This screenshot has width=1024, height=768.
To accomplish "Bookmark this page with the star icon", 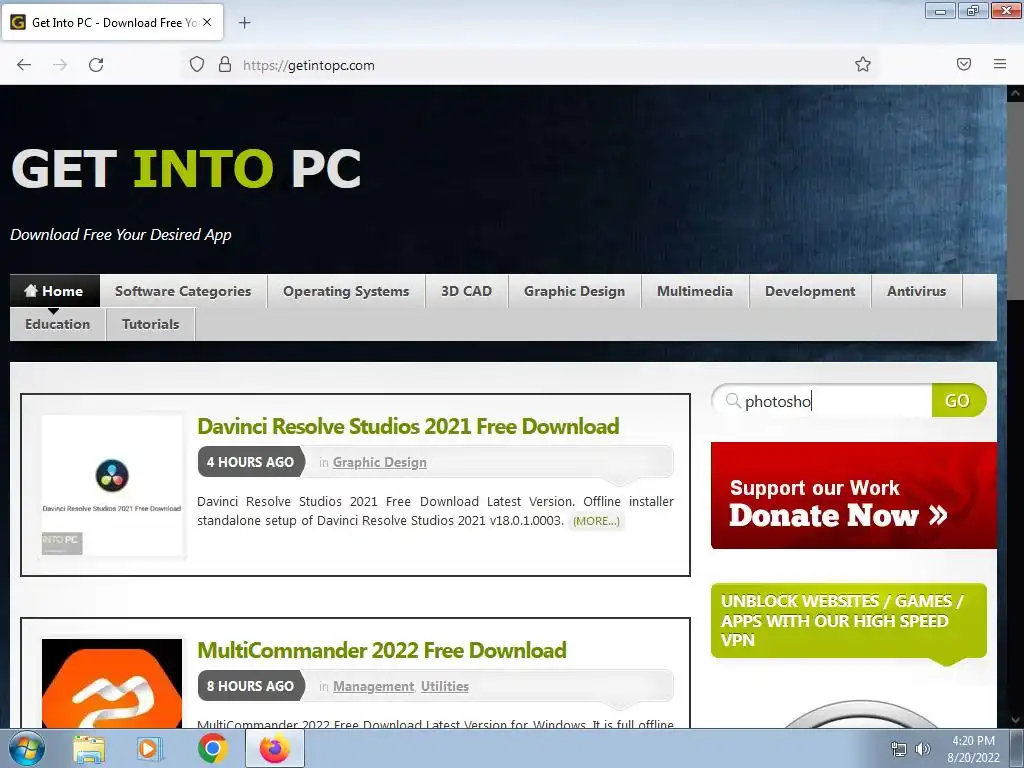I will pos(863,64).
